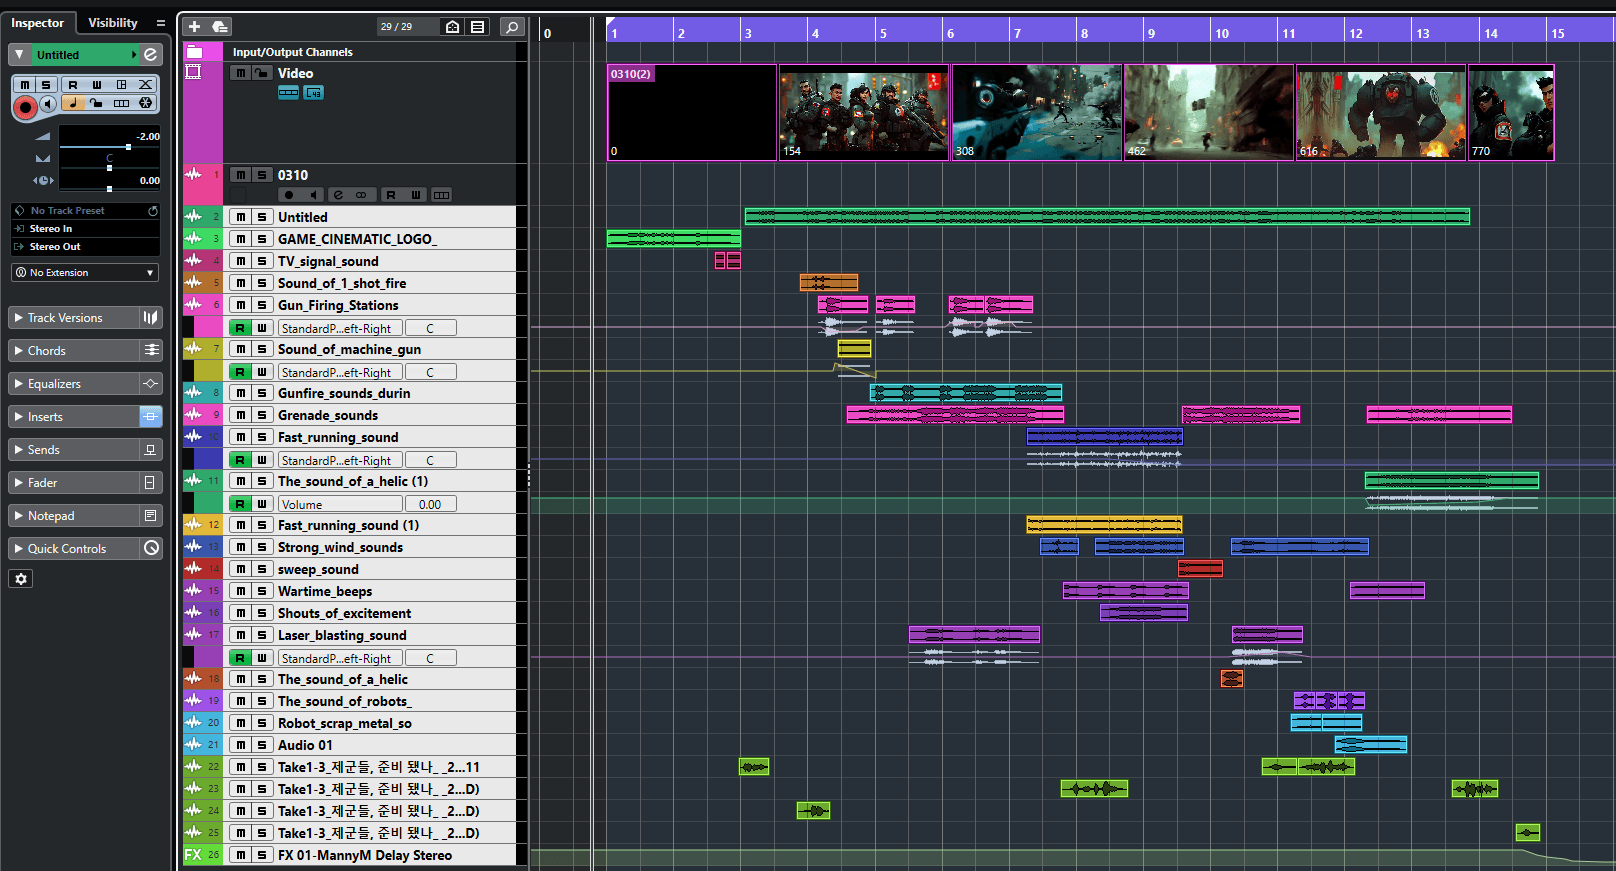This screenshot has height=871, width=1616.
Task: Click the Inspector volume slider handle
Action: (x=128, y=147)
